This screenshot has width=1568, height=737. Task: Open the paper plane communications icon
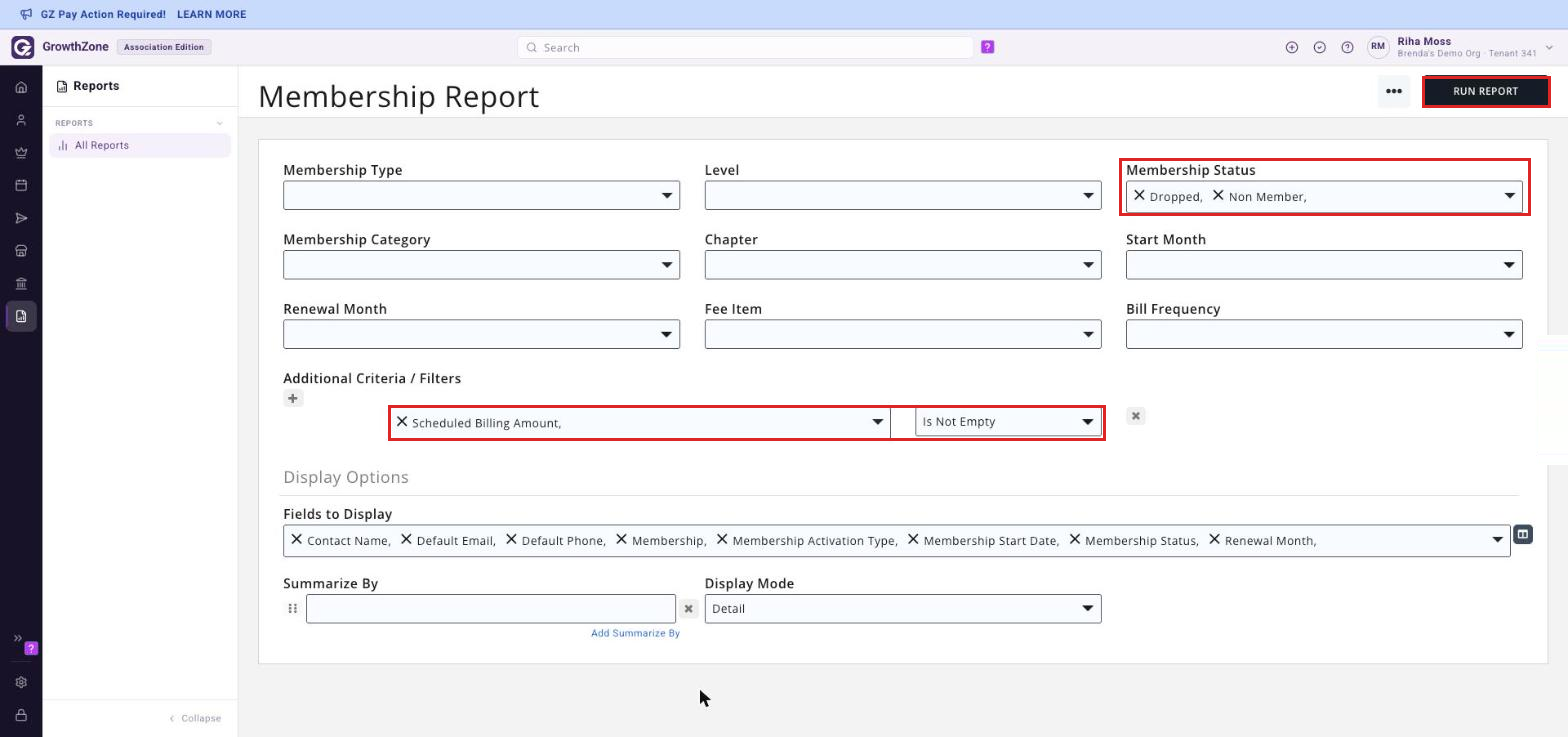click(21, 218)
